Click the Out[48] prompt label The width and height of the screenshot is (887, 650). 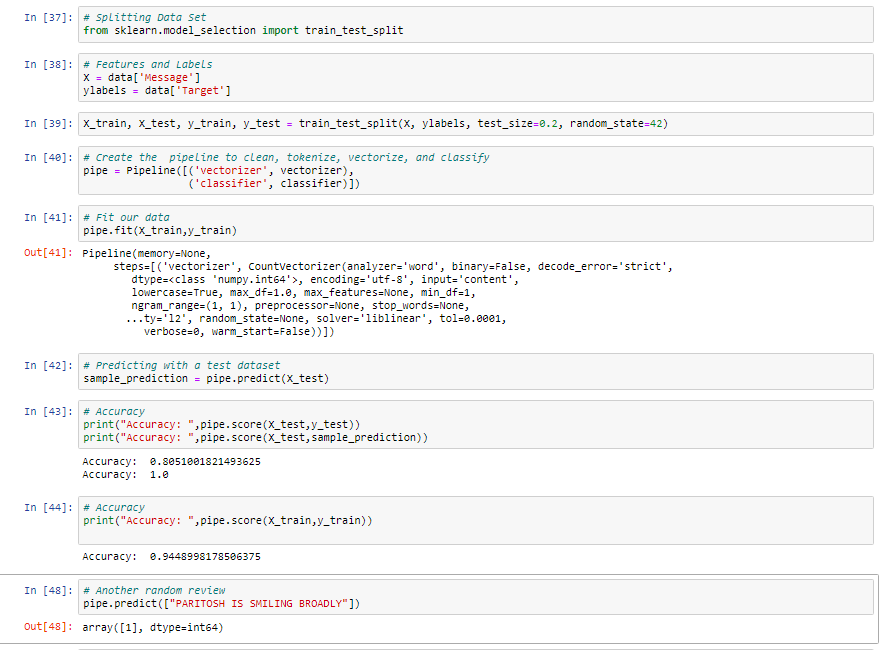coord(48,627)
